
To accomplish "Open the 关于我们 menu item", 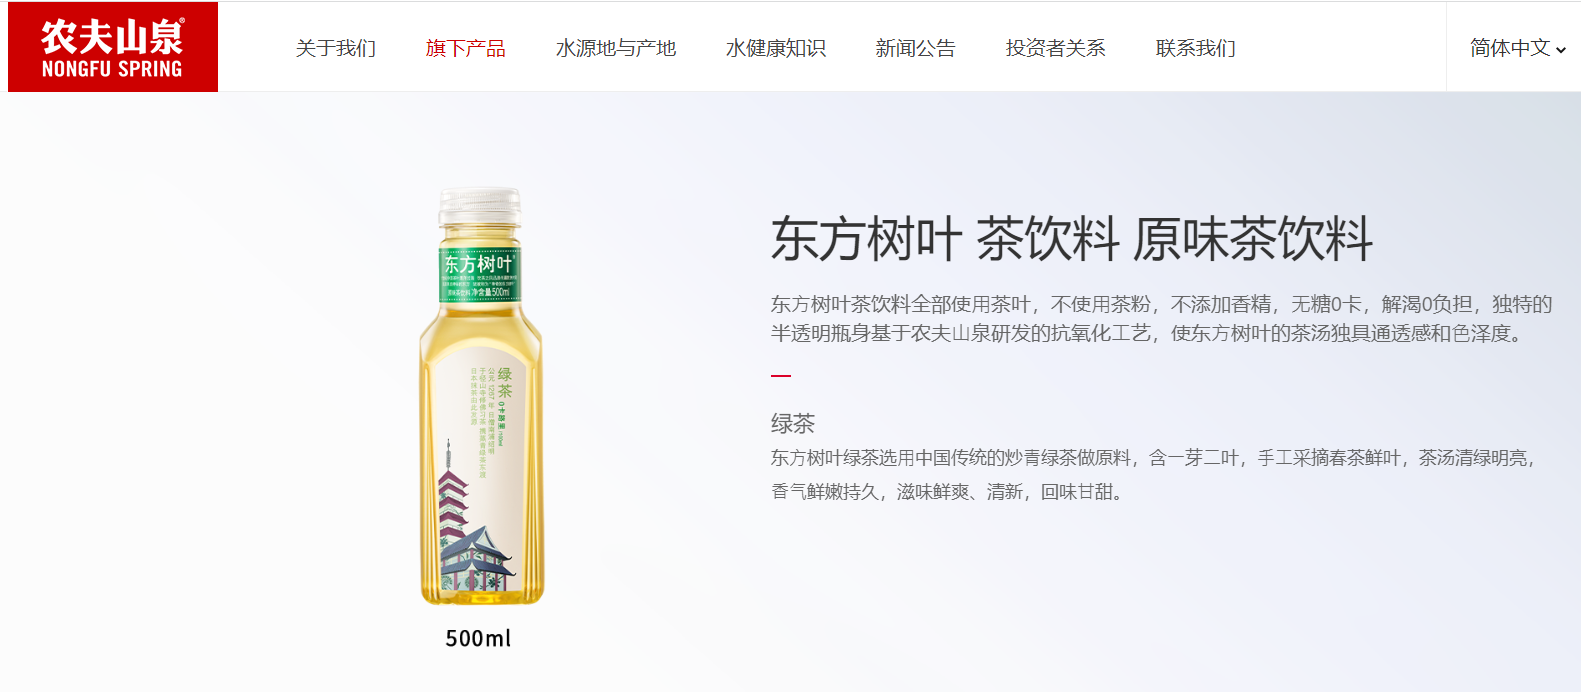I will pyautogui.click(x=336, y=48).
